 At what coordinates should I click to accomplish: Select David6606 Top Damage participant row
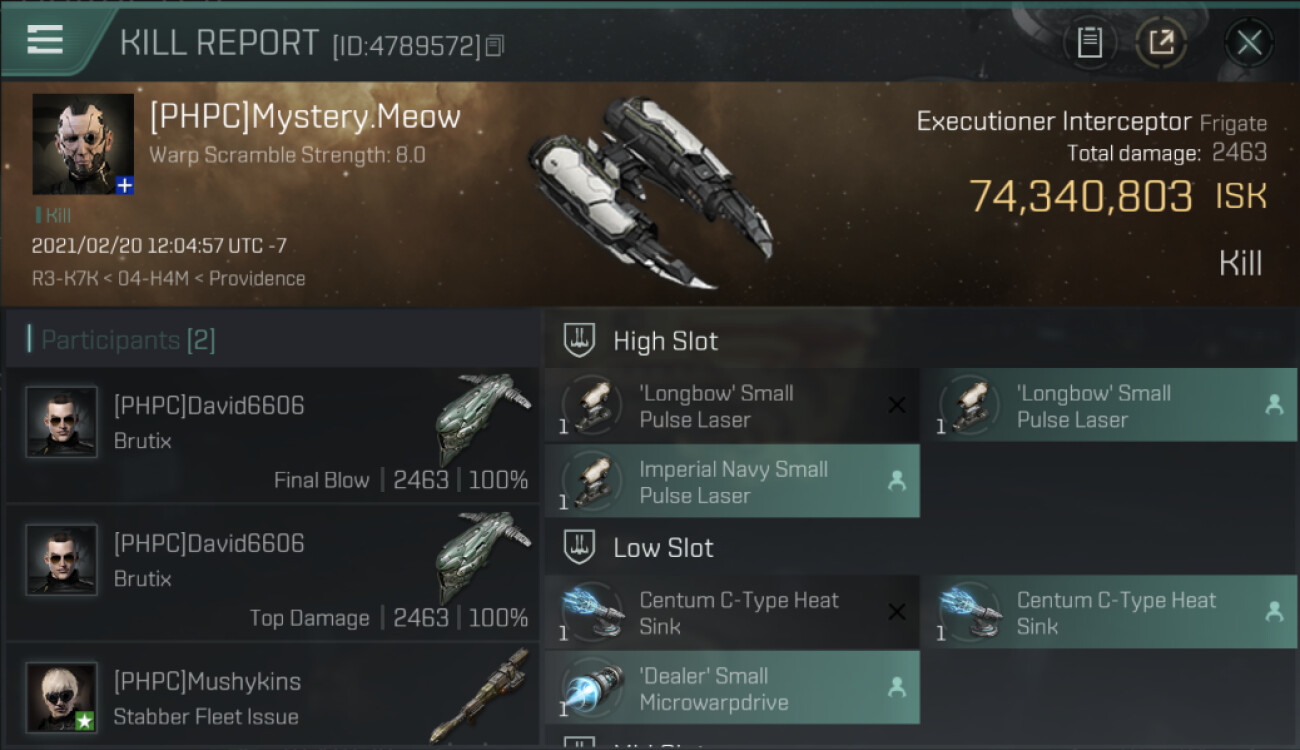(x=272, y=573)
